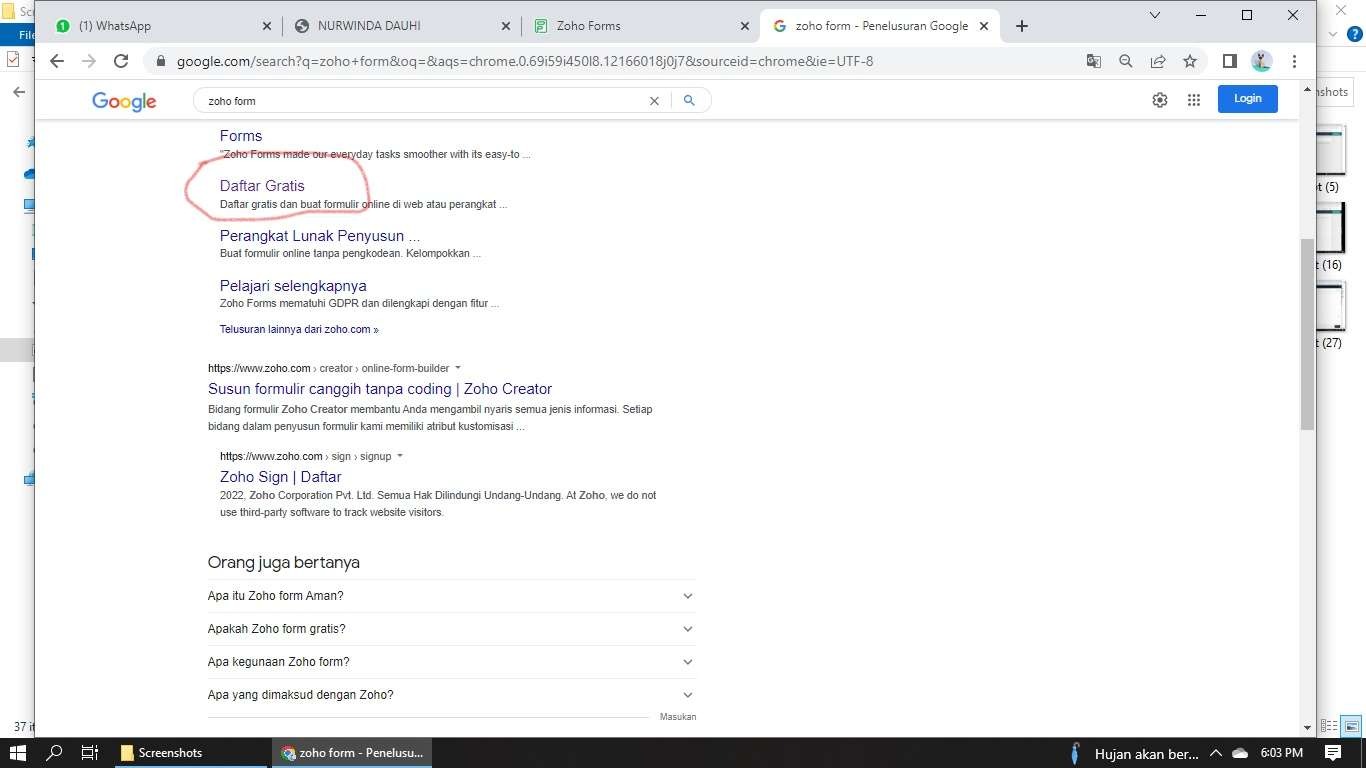Expand 'Apa itu Zoho form Aman?' question
1366x768 pixels.
pyautogui.click(x=451, y=596)
